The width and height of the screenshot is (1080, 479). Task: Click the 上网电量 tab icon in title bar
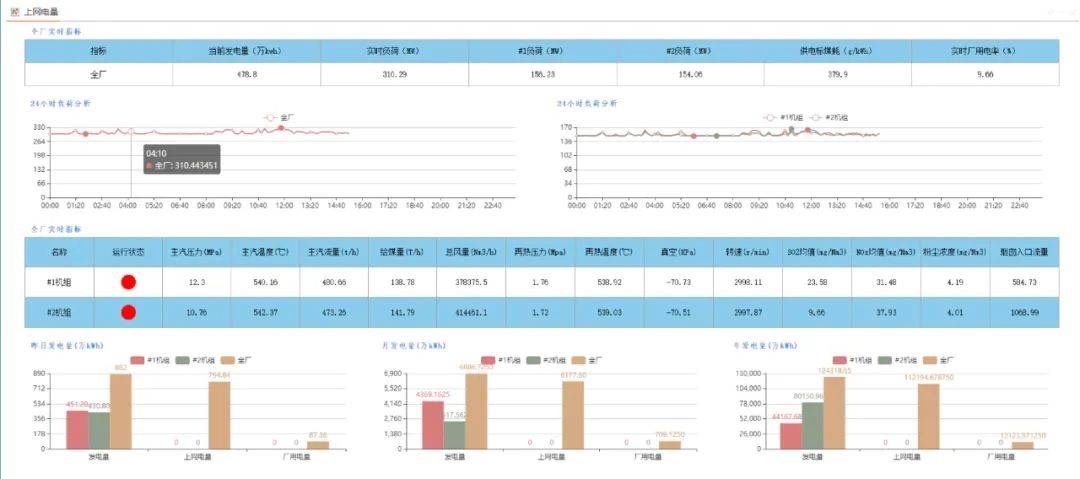(x=14, y=11)
